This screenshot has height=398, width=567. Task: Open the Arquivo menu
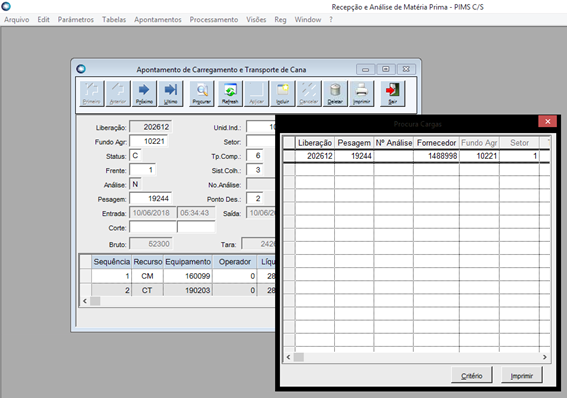pos(17,20)
